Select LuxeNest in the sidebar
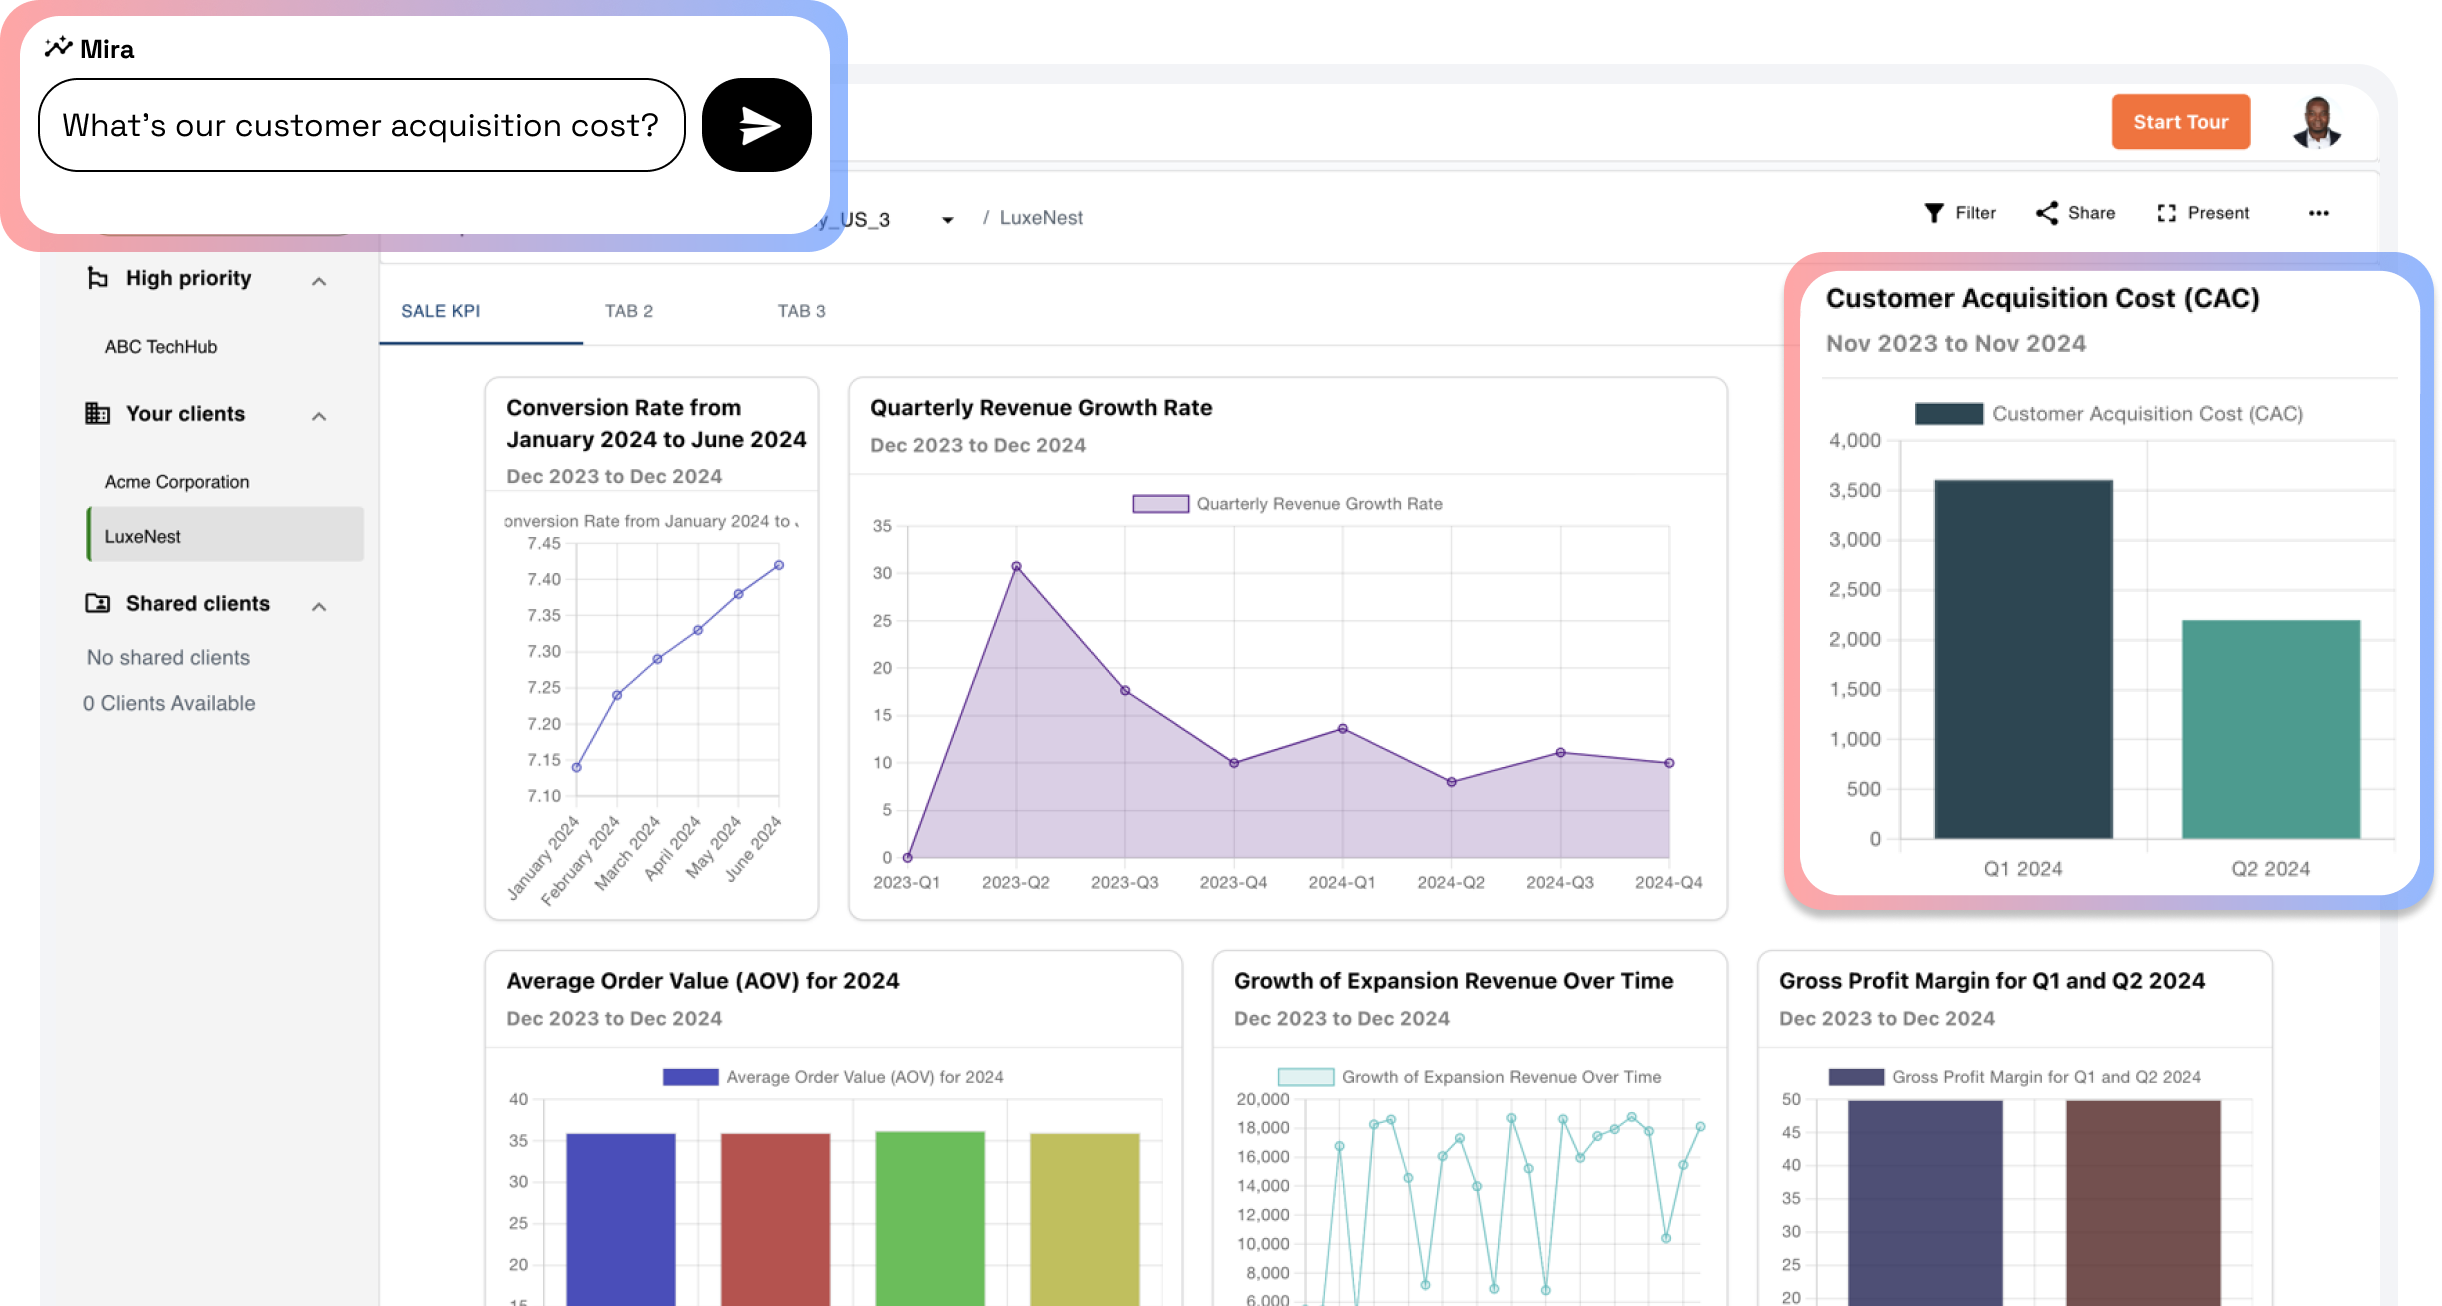Image resolution: width=2442 pixels, height=1306 pixels. coord(226,535)
